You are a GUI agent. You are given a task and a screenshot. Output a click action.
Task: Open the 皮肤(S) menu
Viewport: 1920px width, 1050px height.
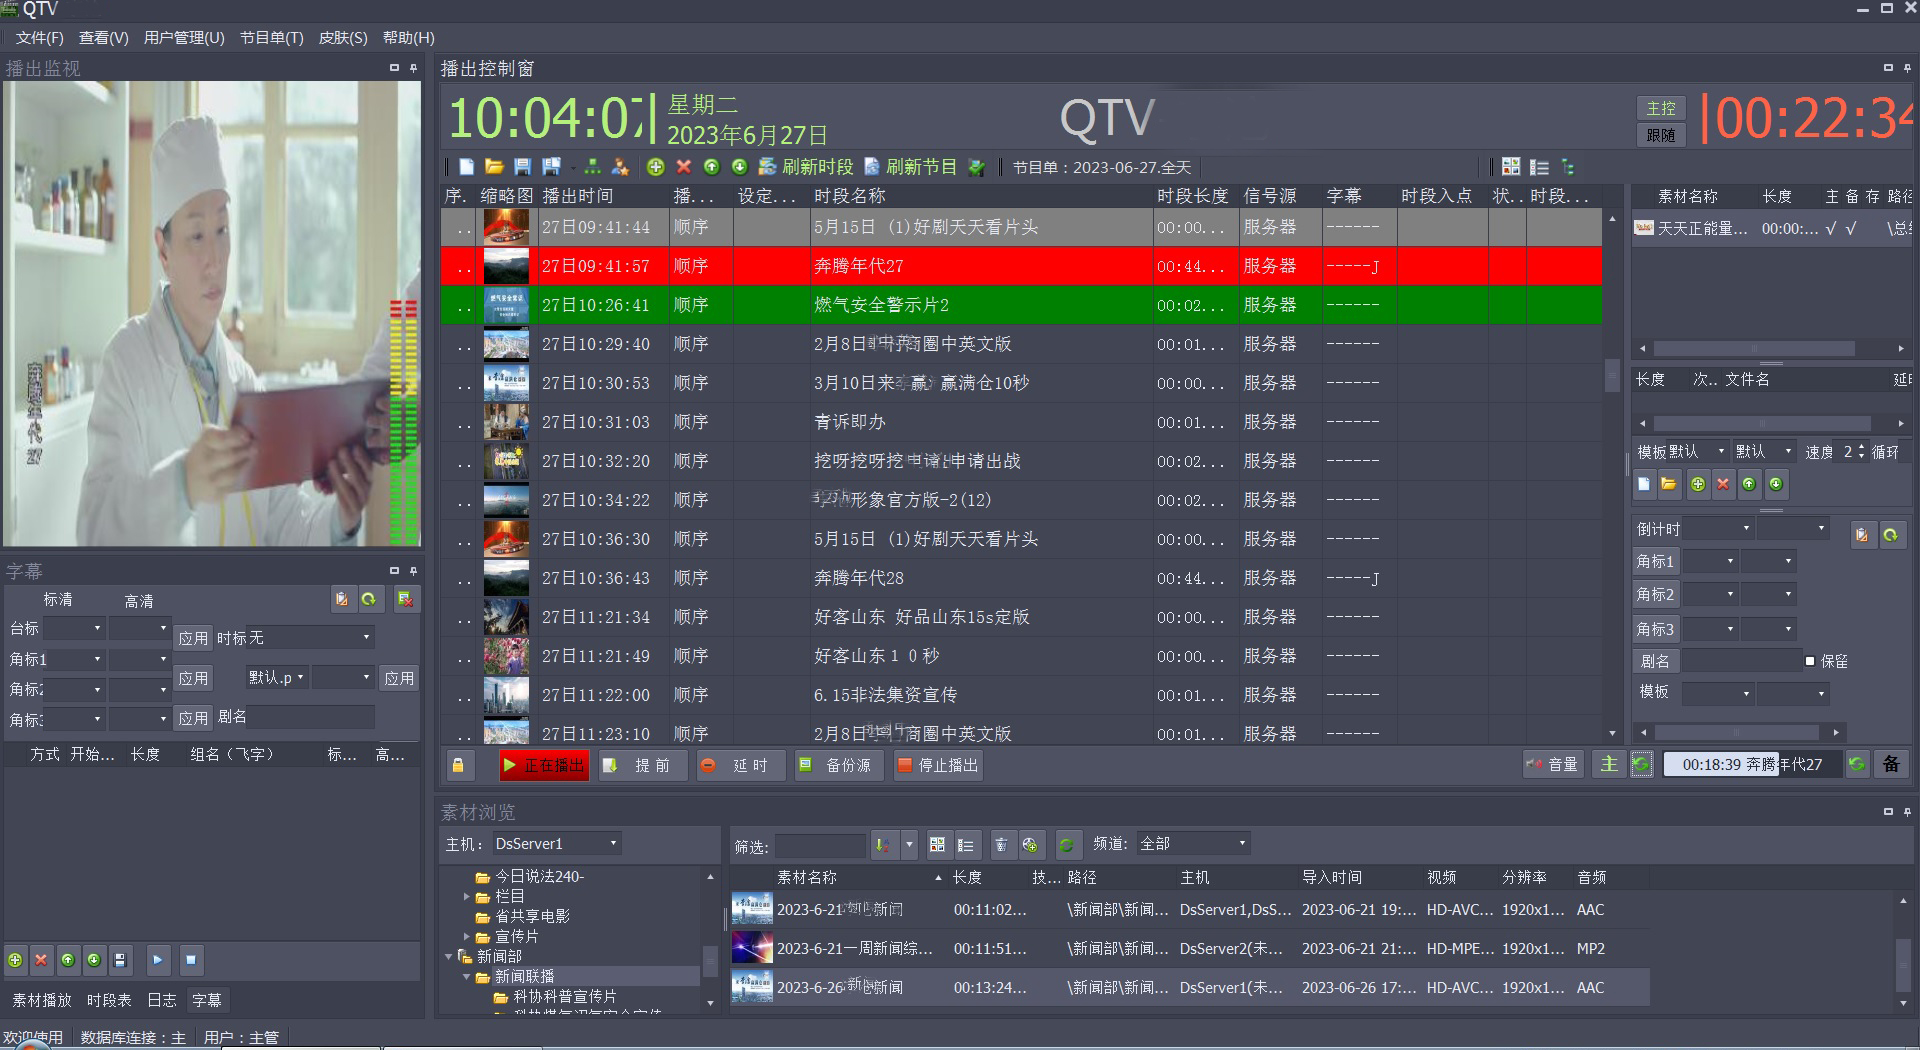[x=343, y=38]
